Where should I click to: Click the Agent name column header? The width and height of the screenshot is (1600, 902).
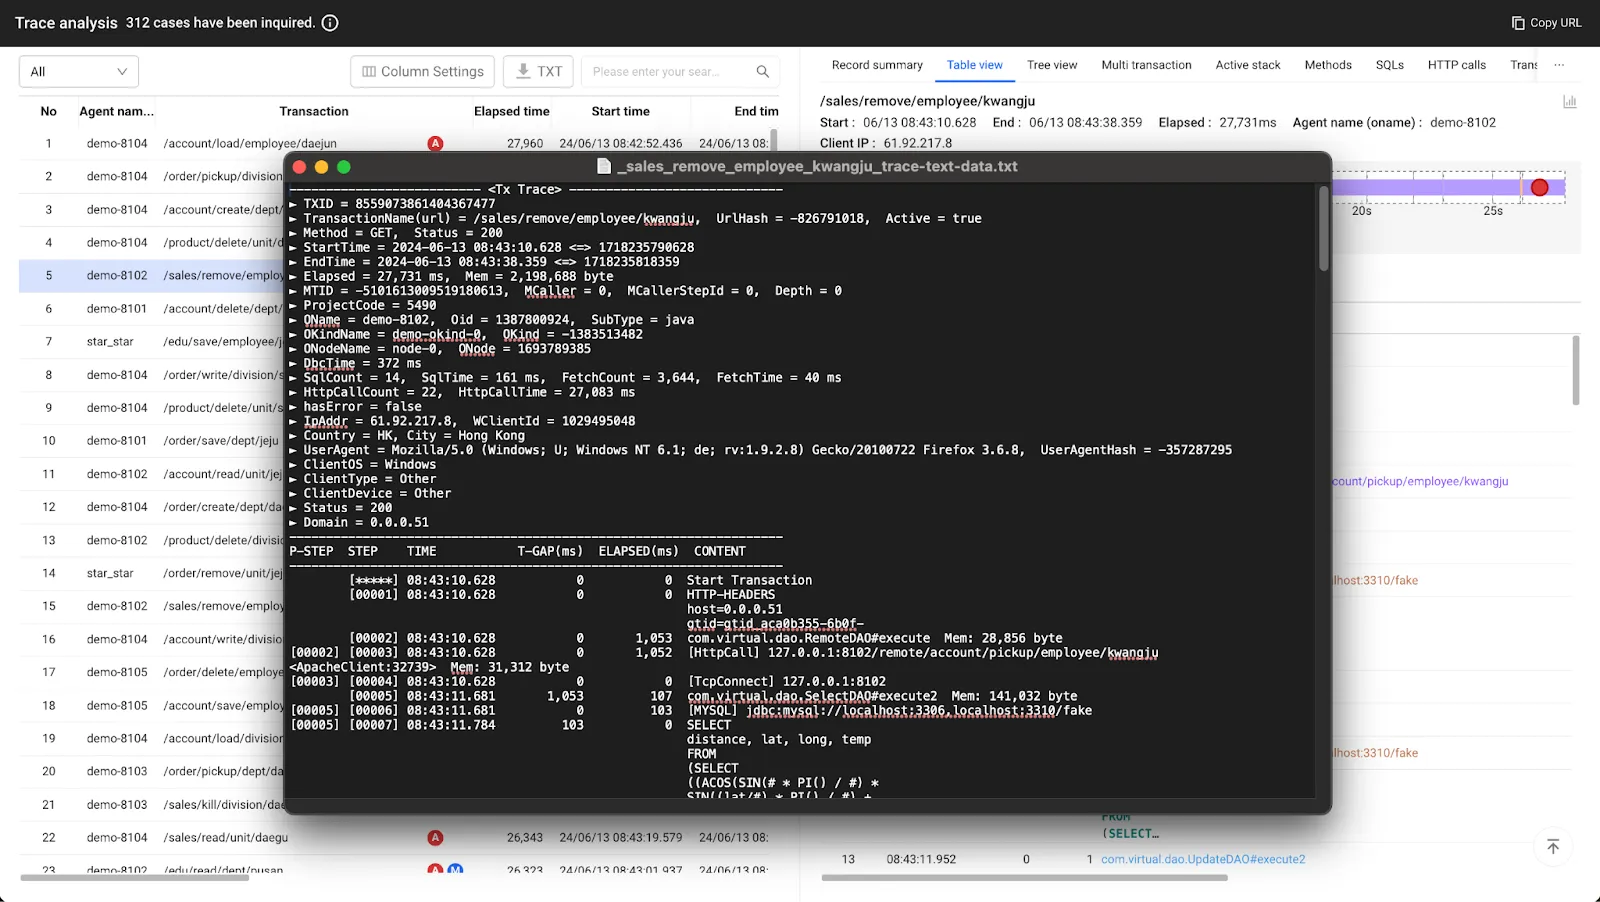pyautogui.click(x=117, y=111)
